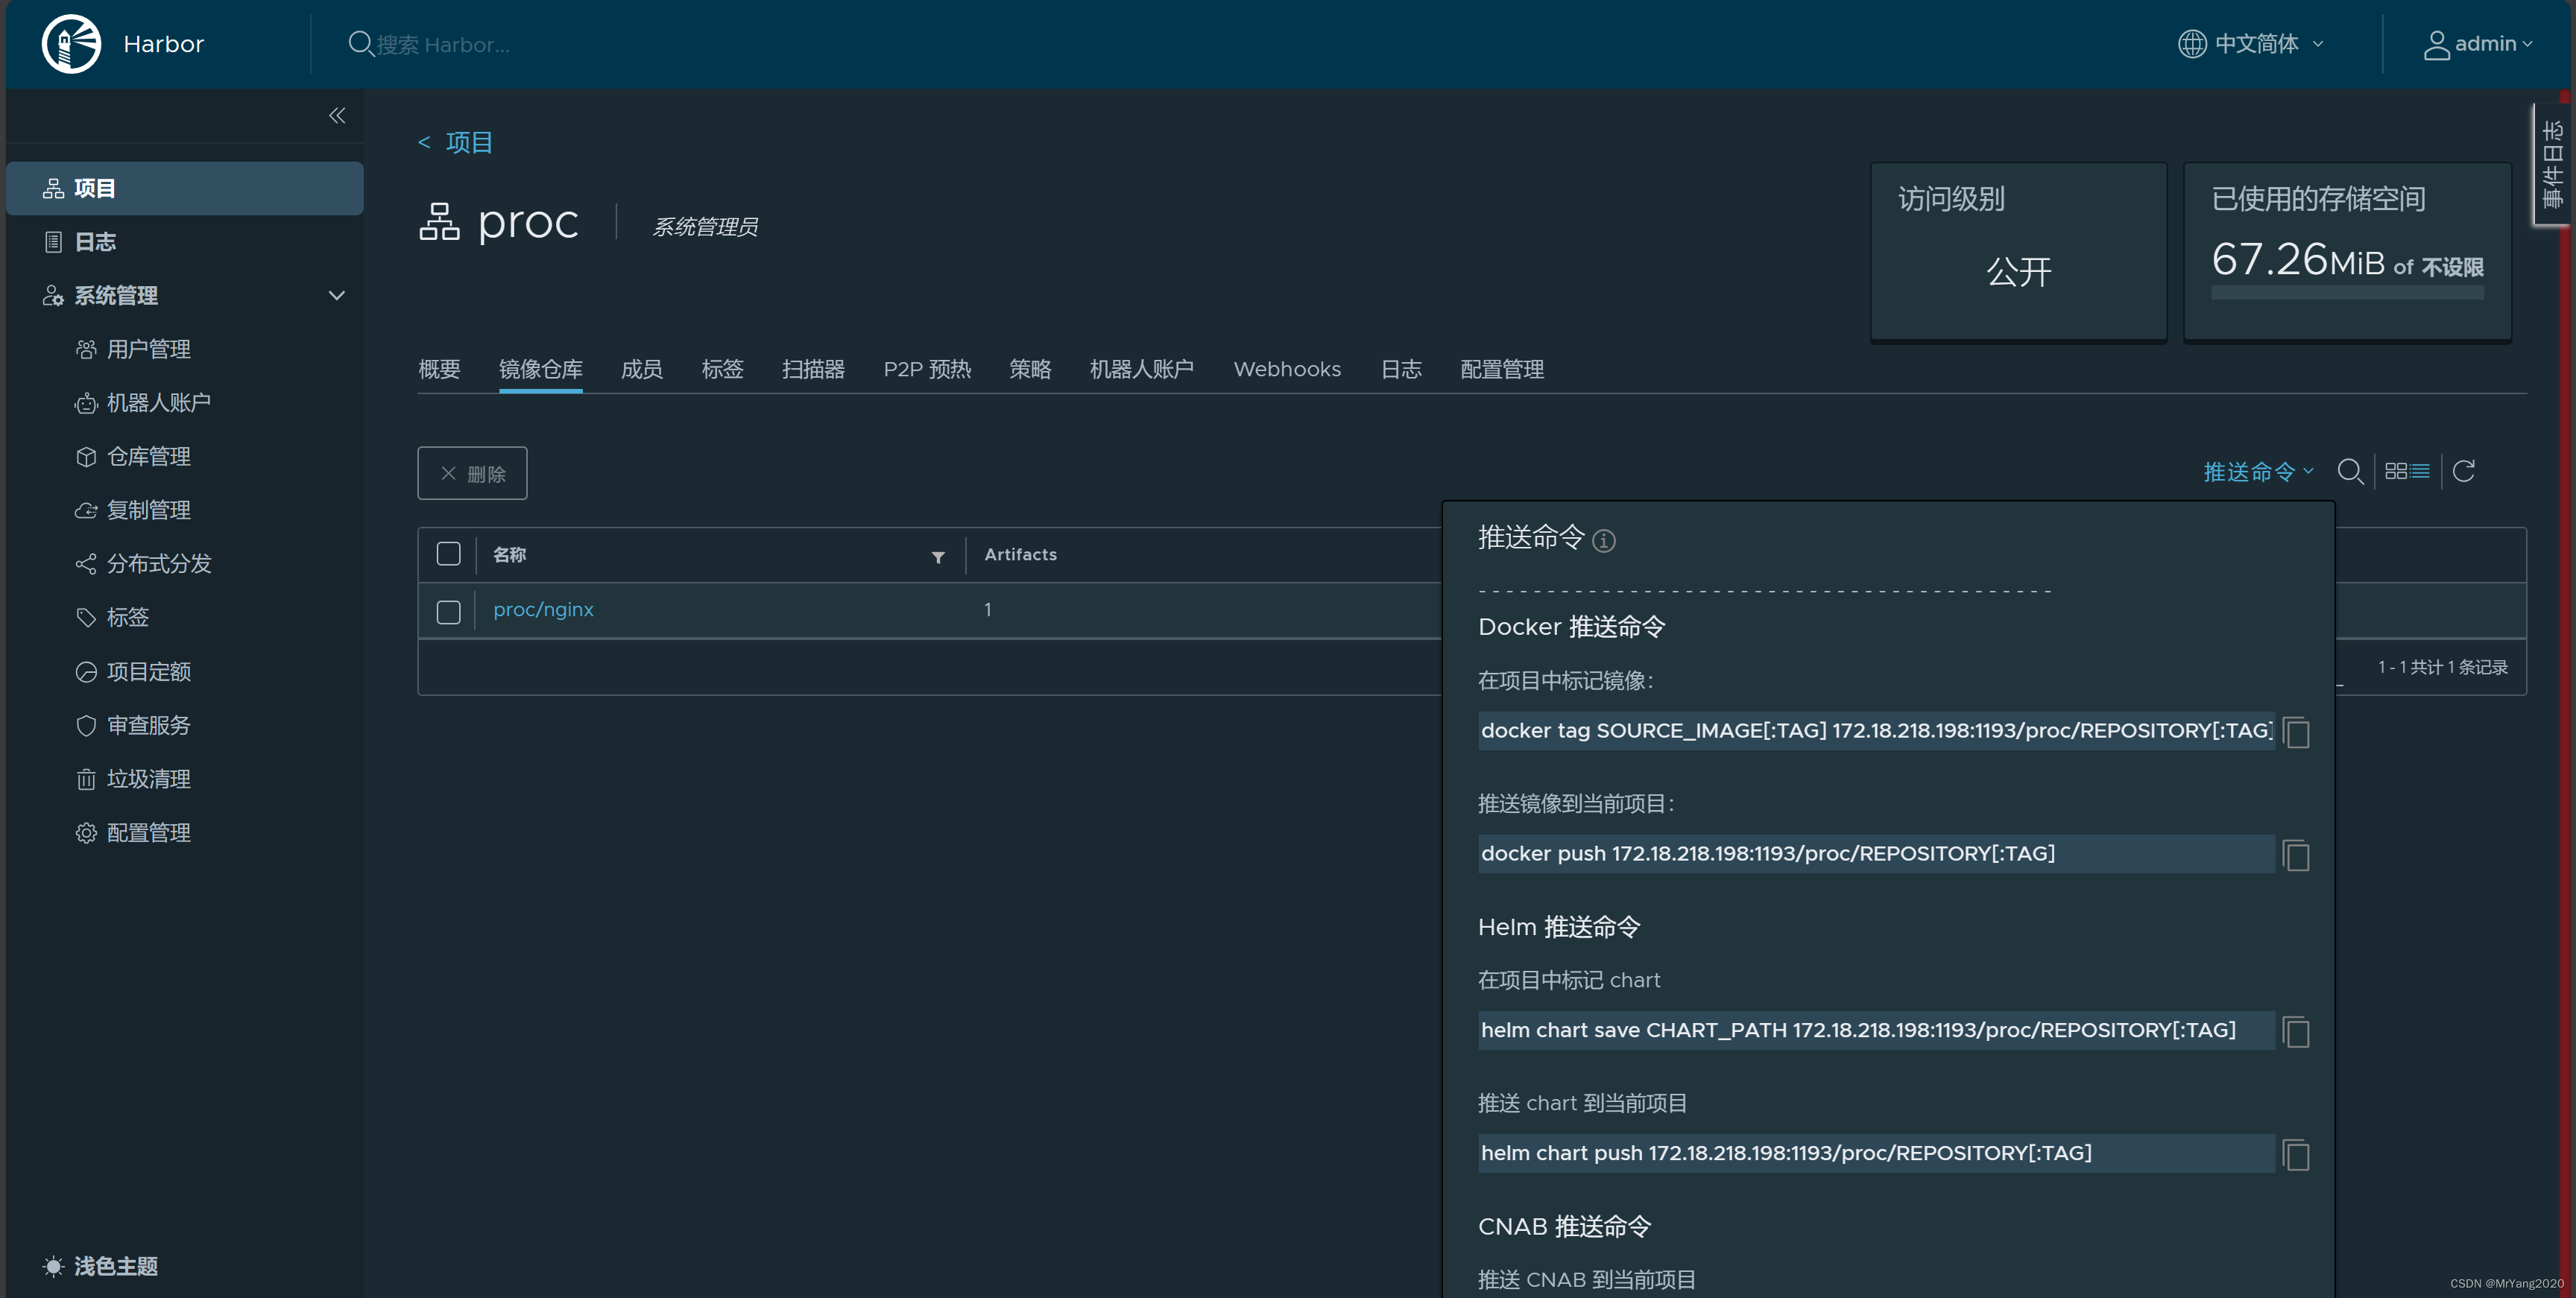Copy the docker push command

[2296, 855]
